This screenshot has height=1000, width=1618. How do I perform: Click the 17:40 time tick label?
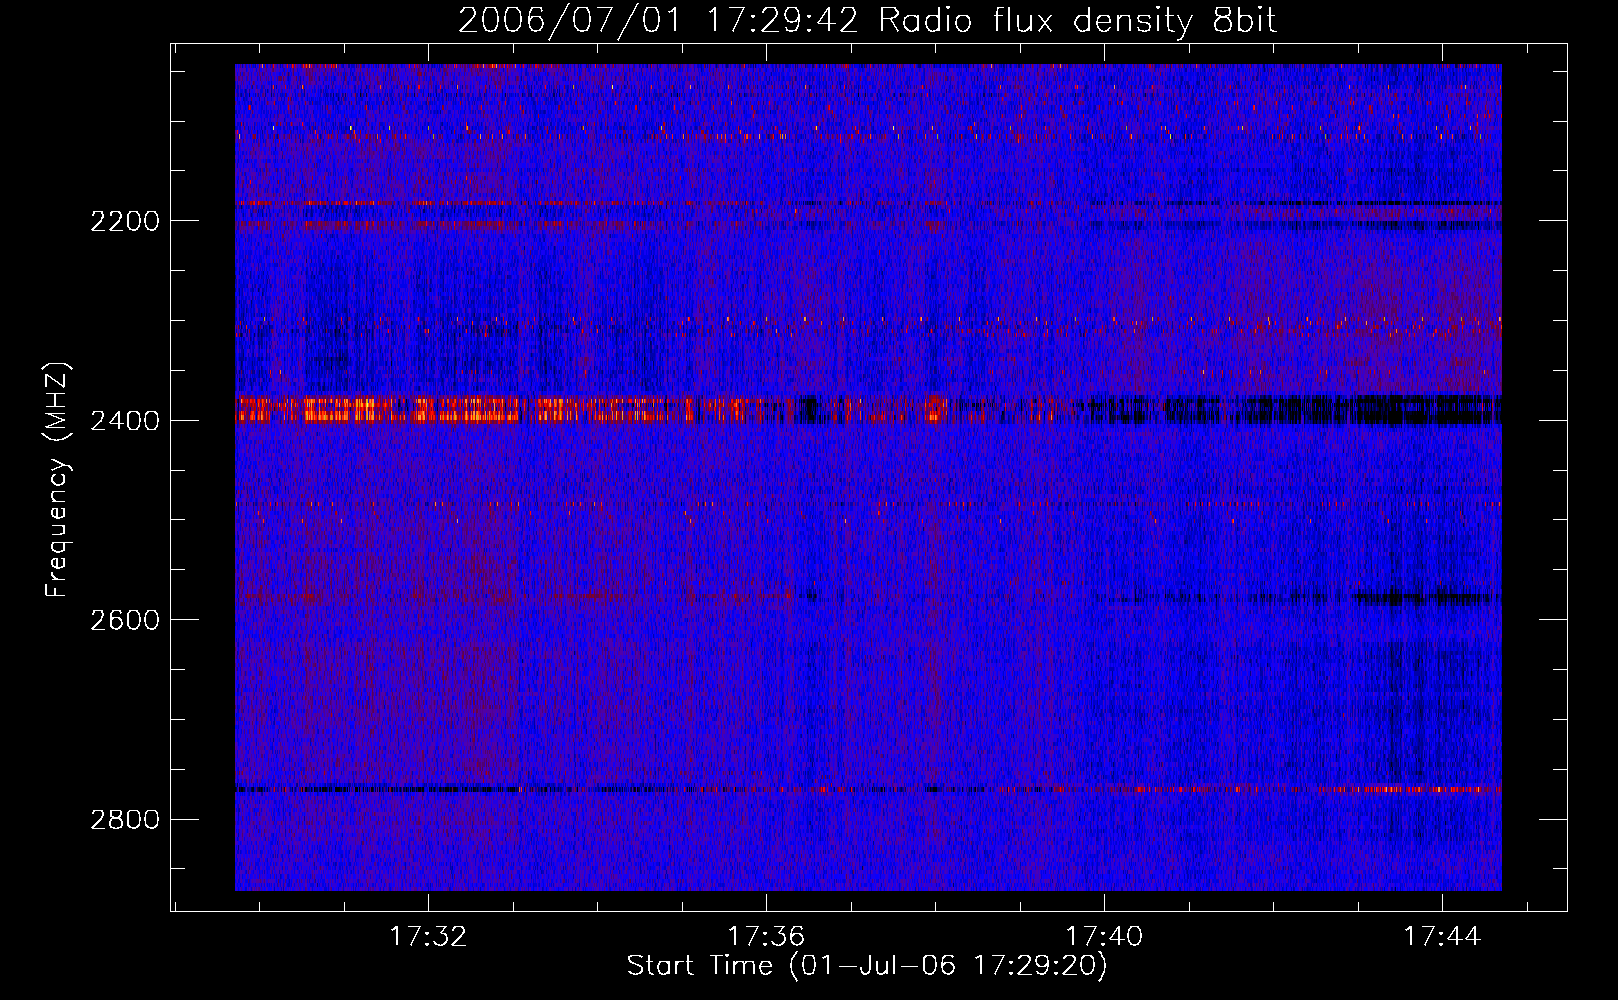pyautogui.click(x=1104, y=937)
